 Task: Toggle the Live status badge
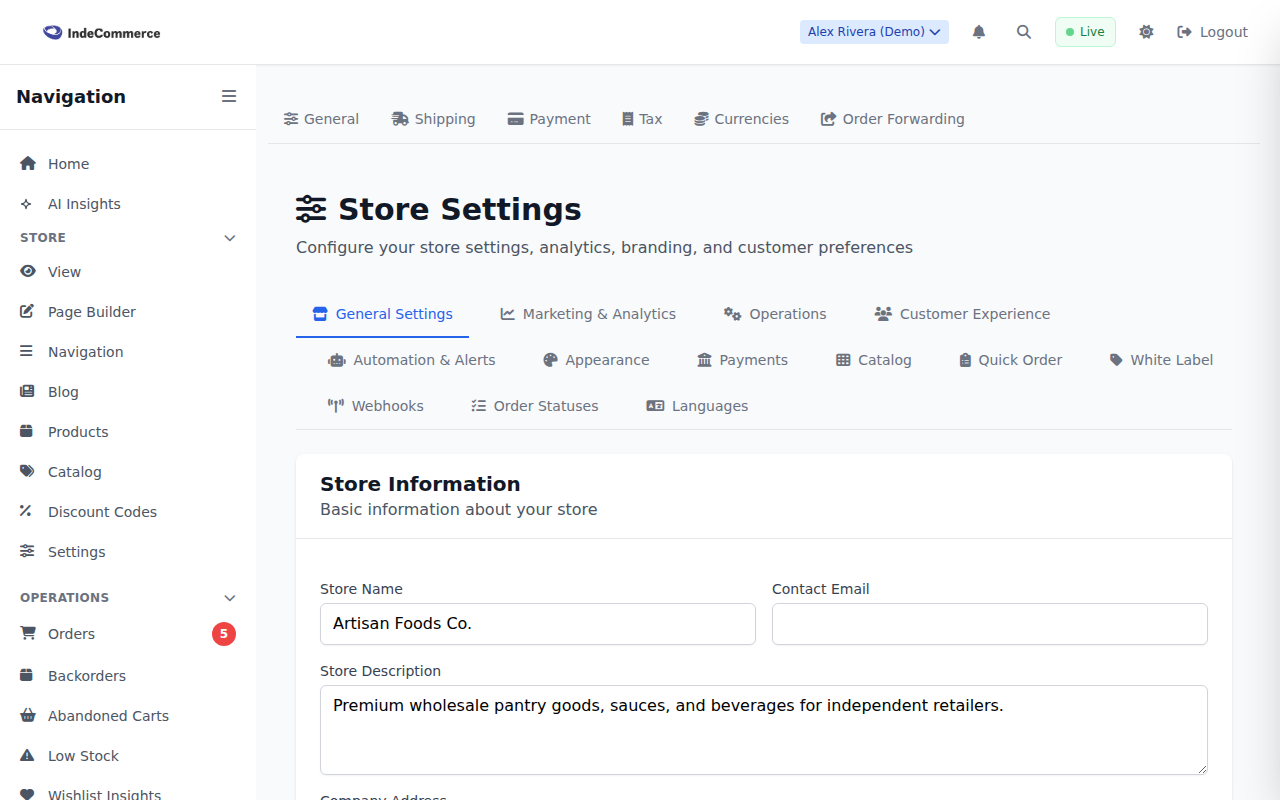[x=1085, y=32]
